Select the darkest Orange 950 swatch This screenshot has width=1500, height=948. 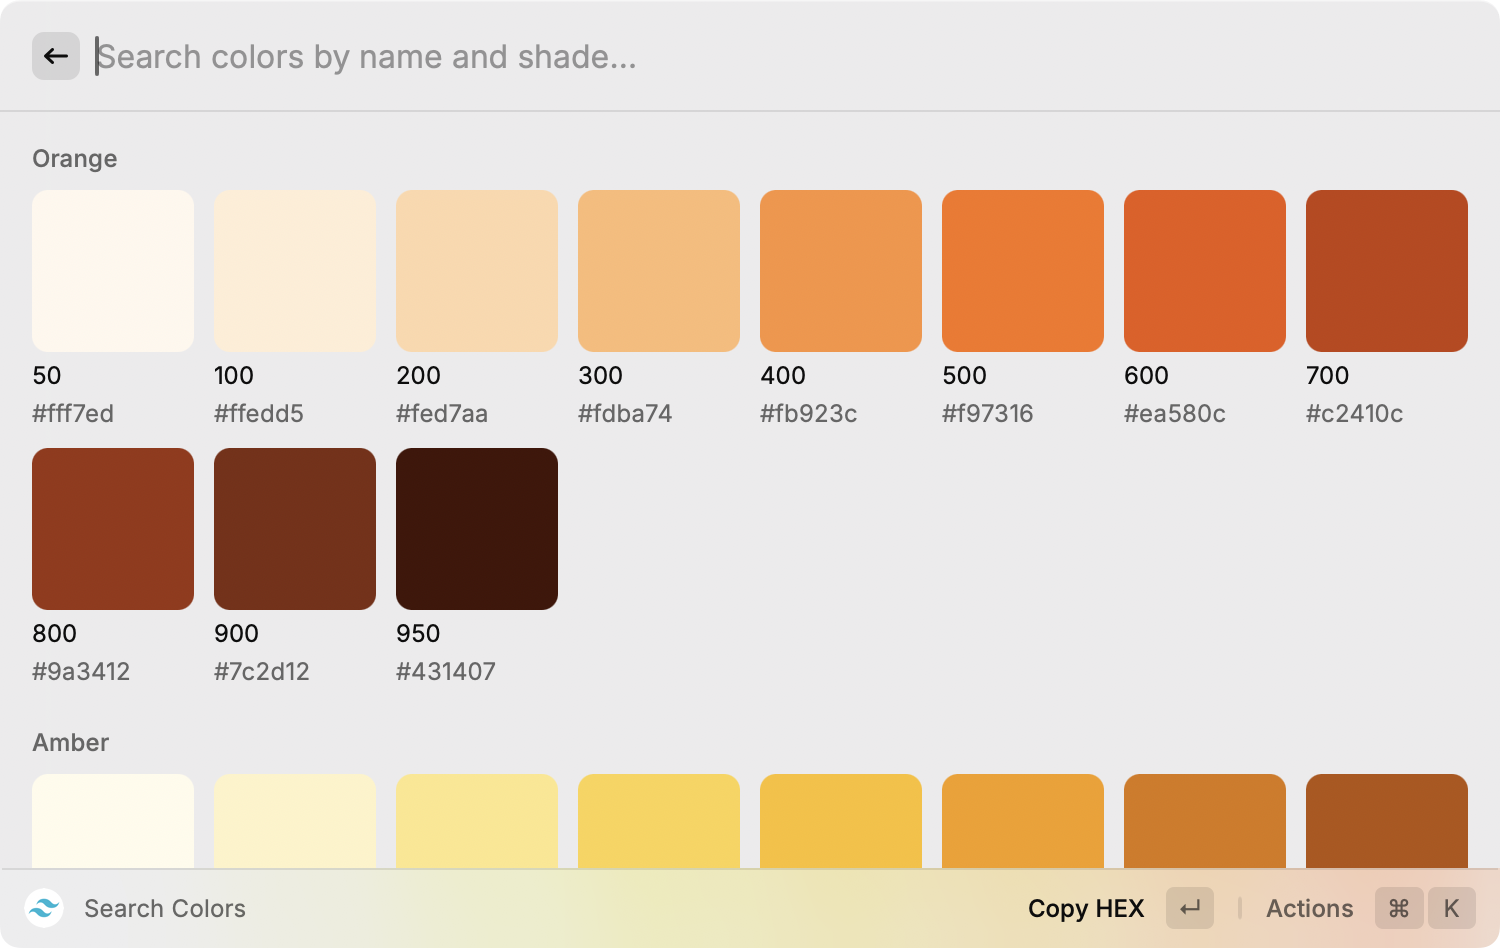pyautogui.click(x=477, y=529)
